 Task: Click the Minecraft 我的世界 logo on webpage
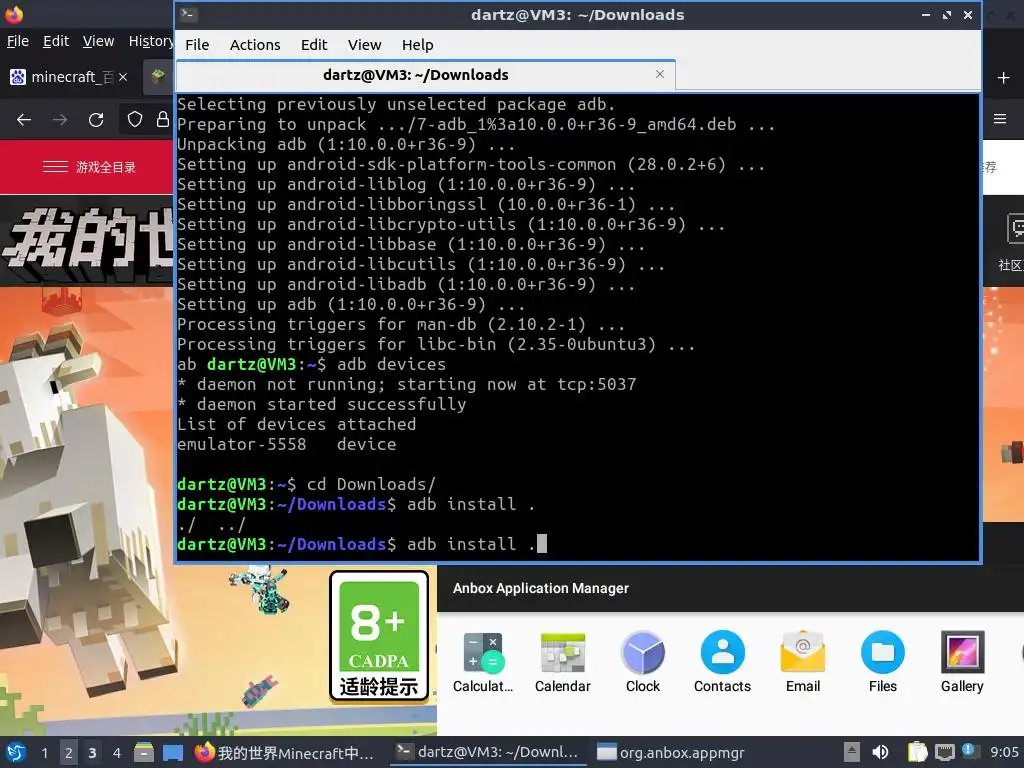(x=88, y=238)
